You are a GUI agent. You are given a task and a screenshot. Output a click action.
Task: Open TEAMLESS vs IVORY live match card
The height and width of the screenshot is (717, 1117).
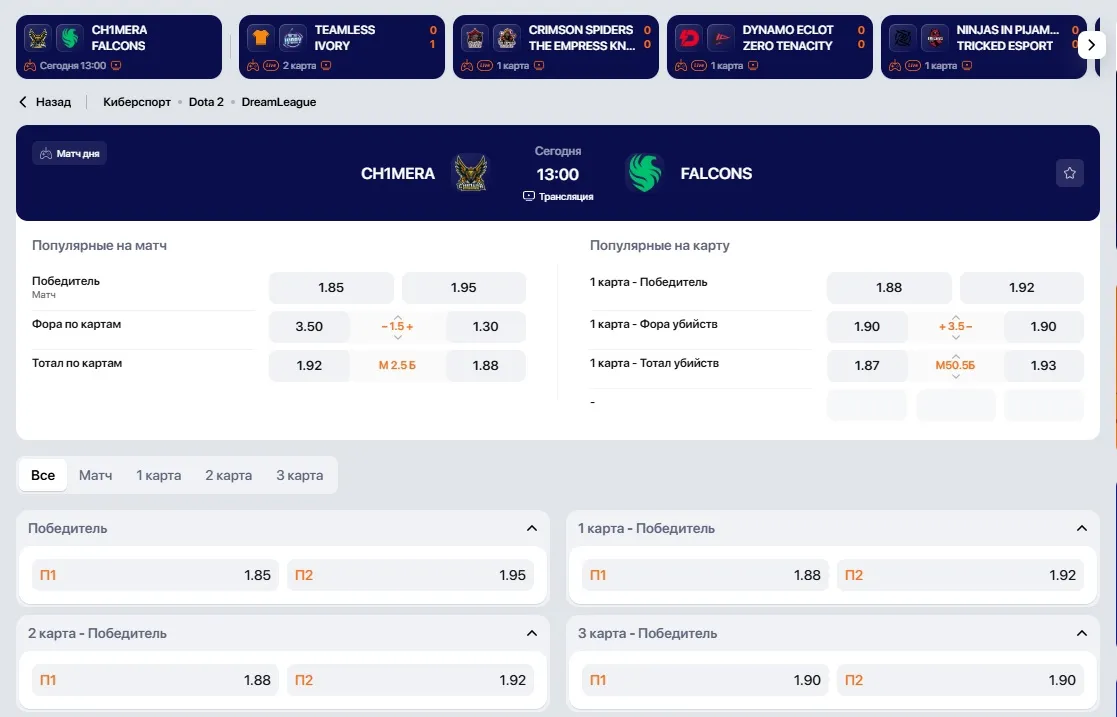(x=342, y=47)
